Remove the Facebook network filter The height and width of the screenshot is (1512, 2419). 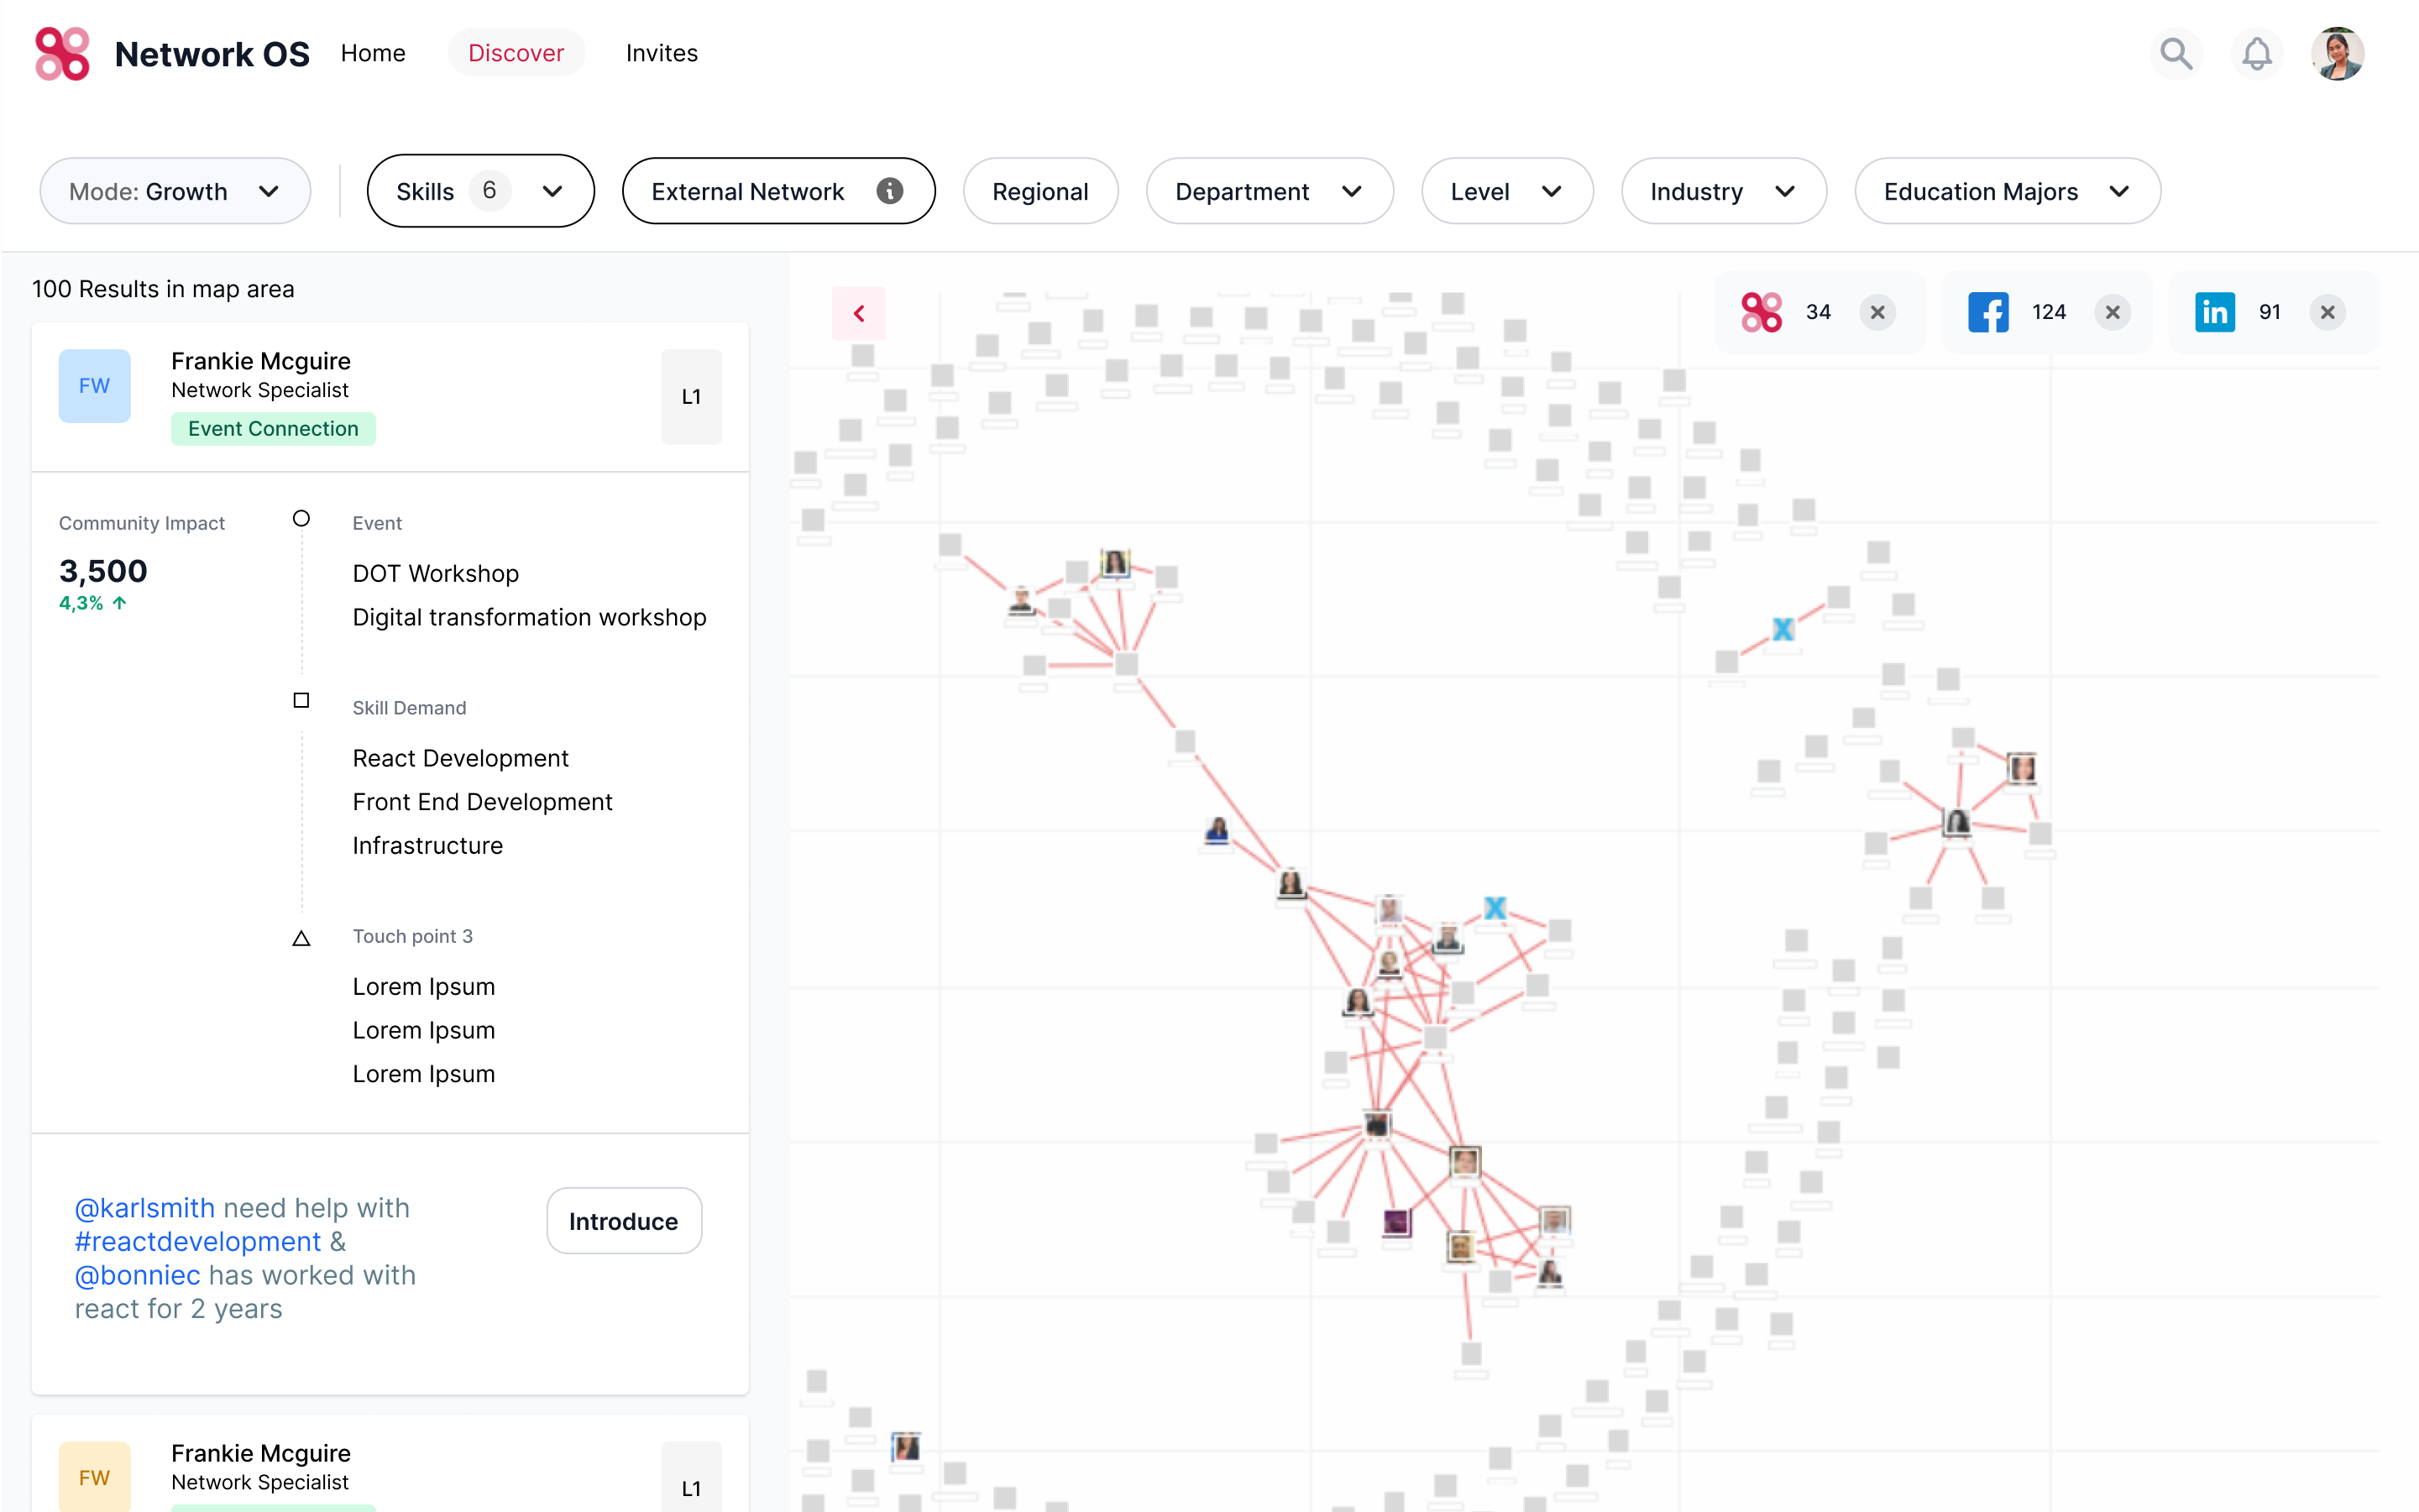2112,312
